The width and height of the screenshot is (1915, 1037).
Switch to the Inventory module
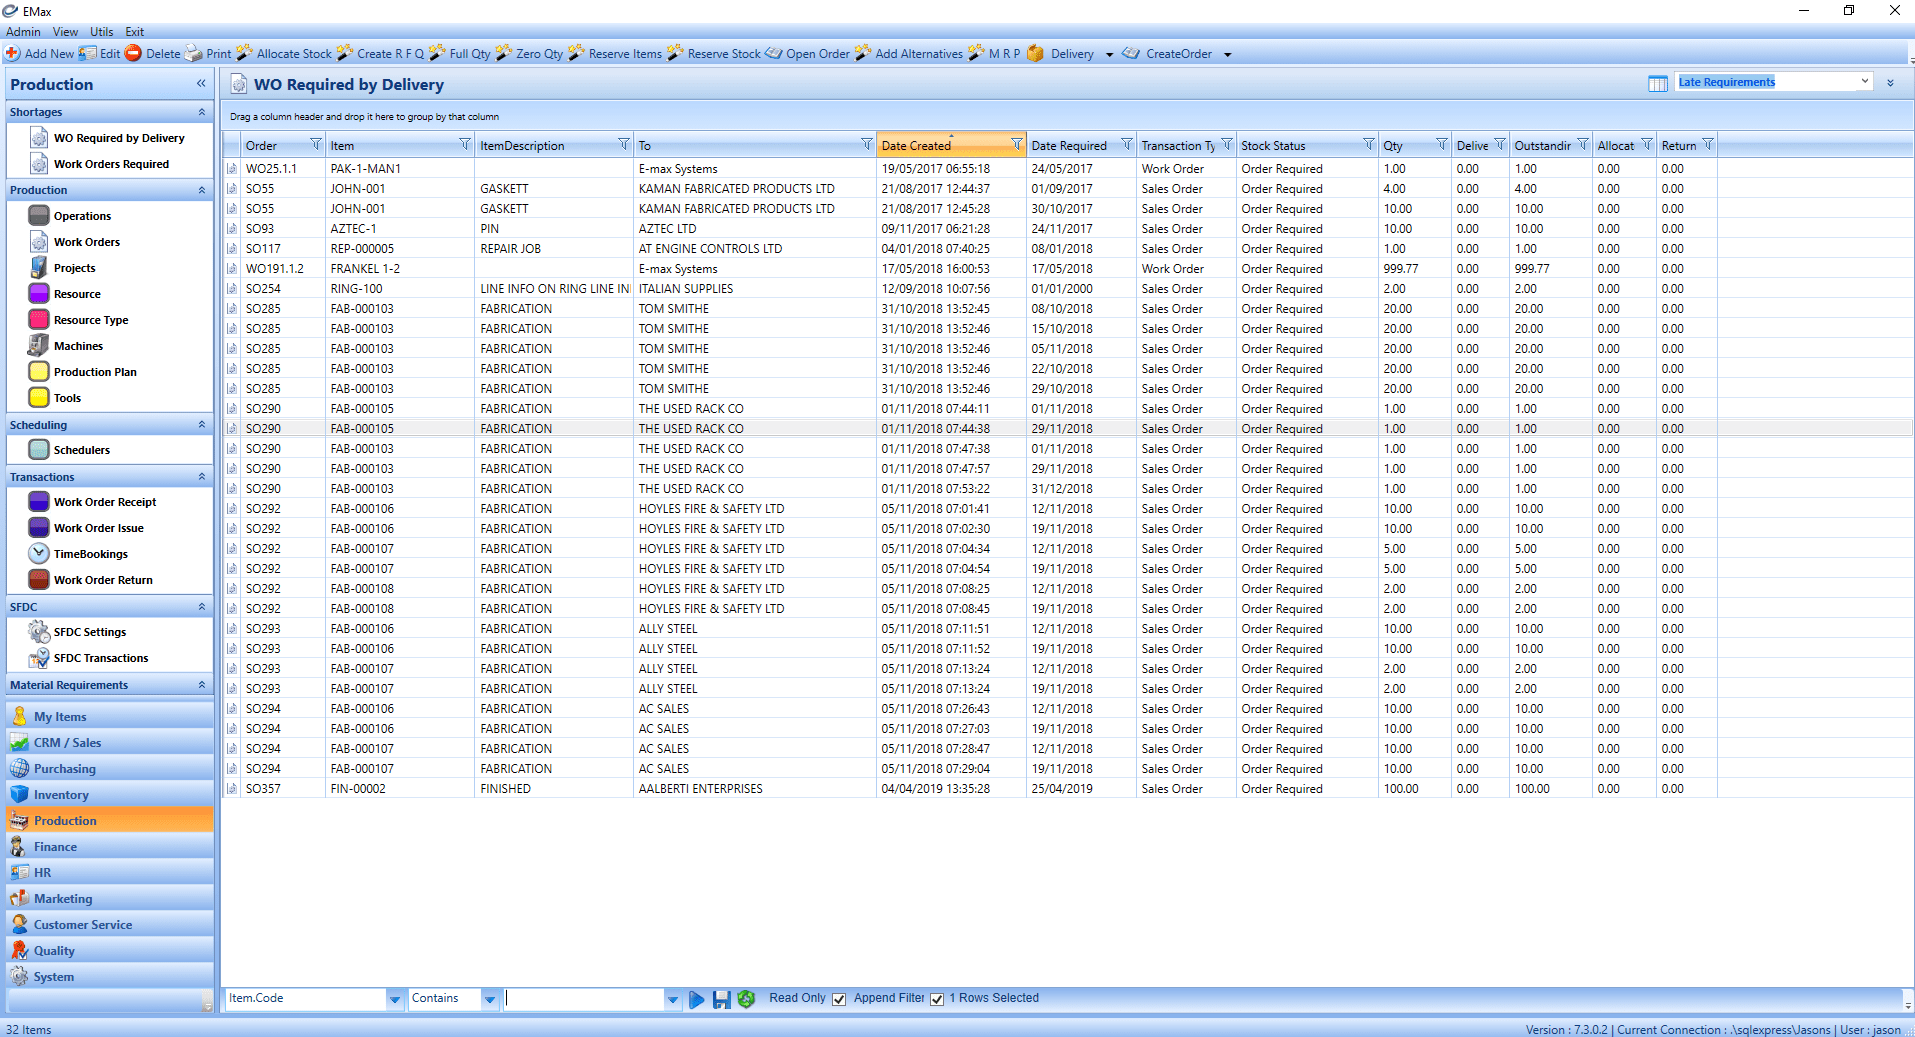(x=110, y=795)
